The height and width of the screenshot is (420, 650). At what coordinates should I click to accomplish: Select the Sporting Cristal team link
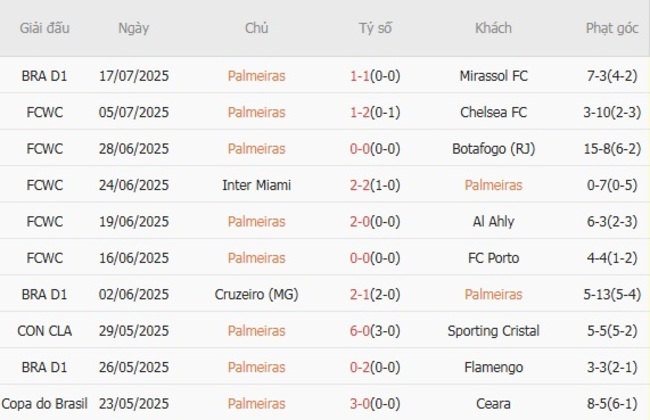coord(493,331)
